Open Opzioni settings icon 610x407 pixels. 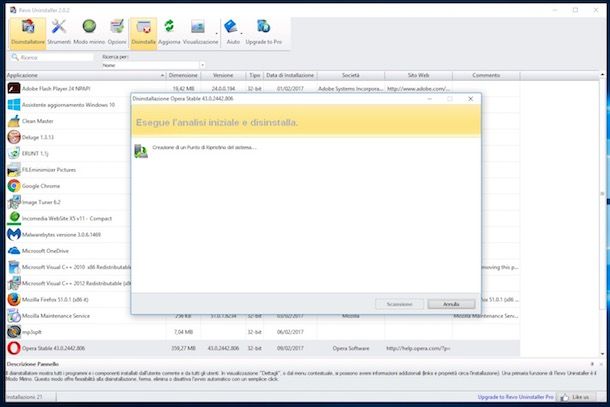(117, 27)
